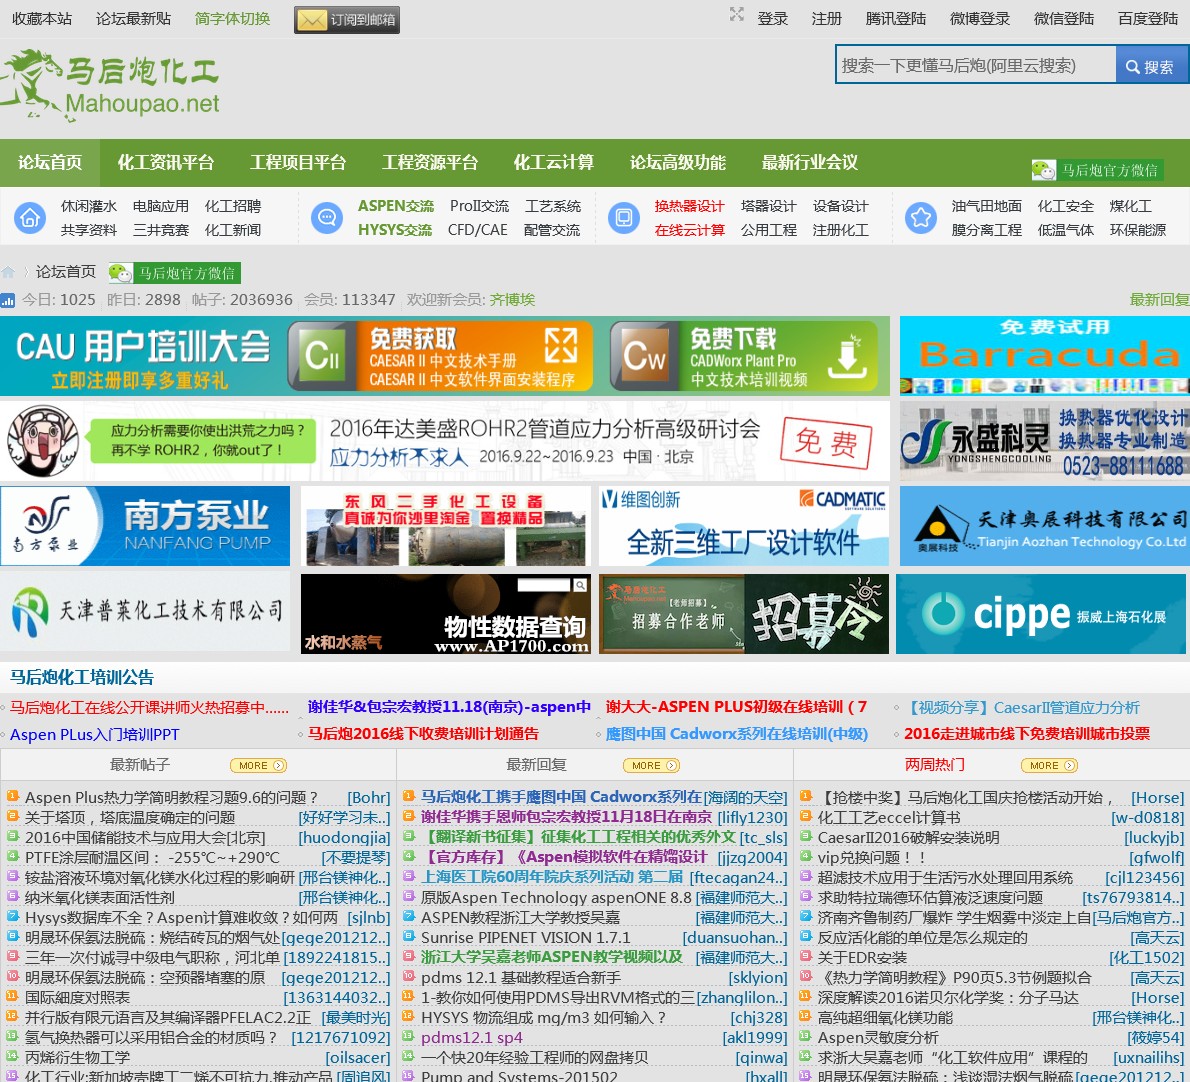Viewport: 1190px width, 1082px height.
Task: Open post Sunrise PIPENET VISION 1.7.1
Action: click(x=525, y=938)
